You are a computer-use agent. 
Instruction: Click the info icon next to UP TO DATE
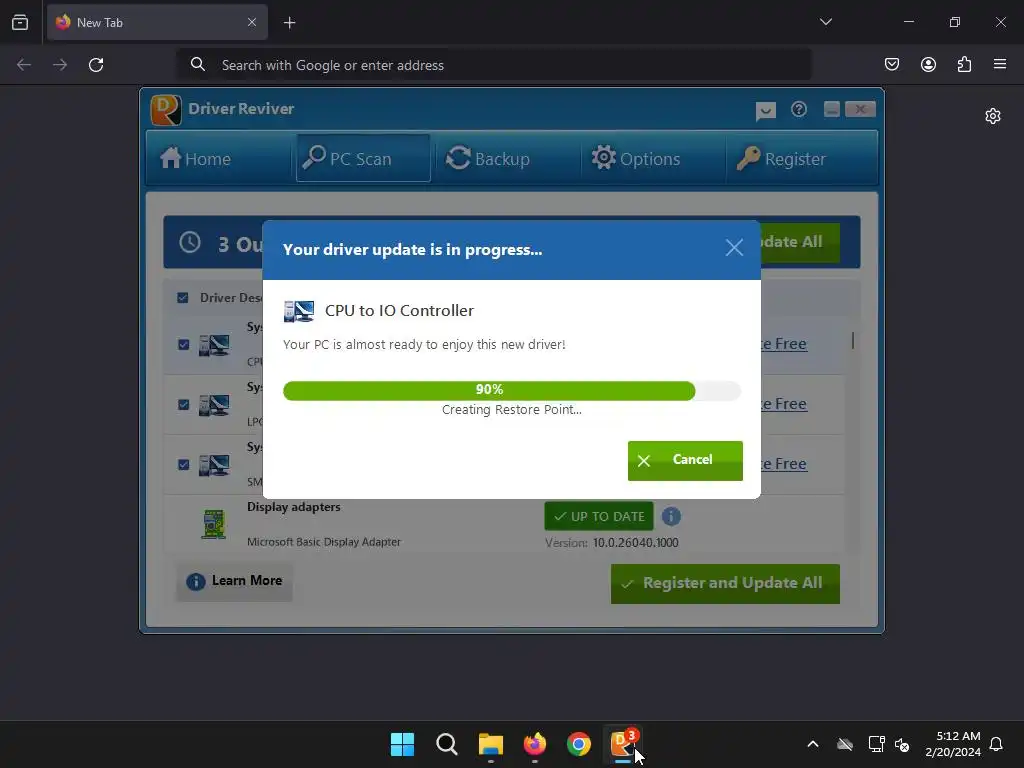pyautogui.click(x=671, y=517)
